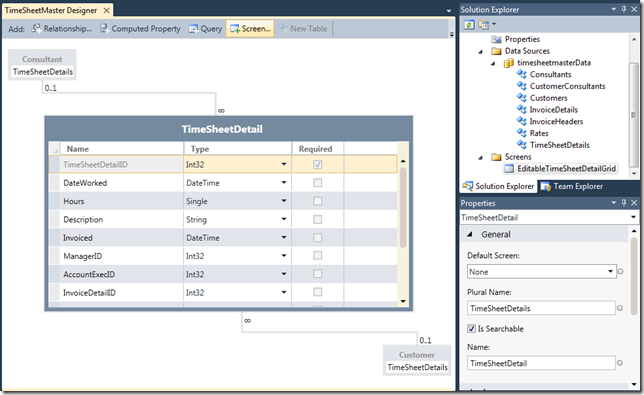Click the Add Screen toolbar button
Viewport: 644px width, 395px height.
(x=250, y=29)
